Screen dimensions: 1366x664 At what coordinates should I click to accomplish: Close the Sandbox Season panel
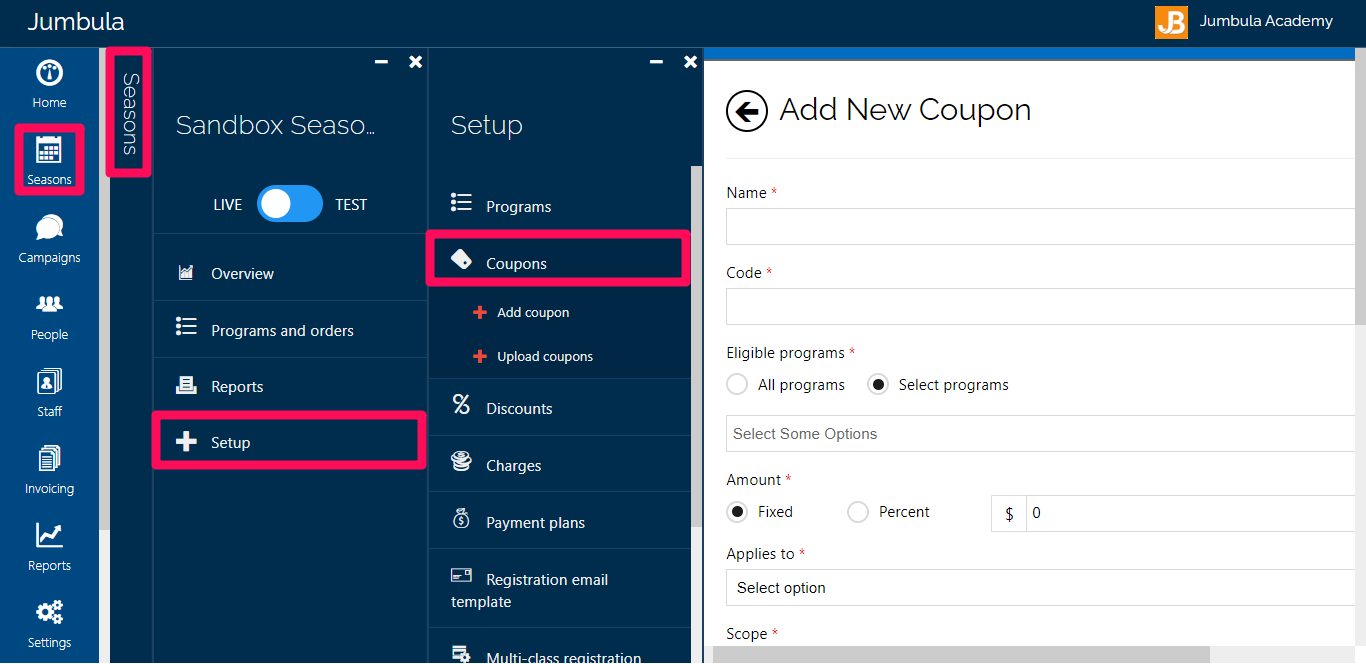coord(416,62)
